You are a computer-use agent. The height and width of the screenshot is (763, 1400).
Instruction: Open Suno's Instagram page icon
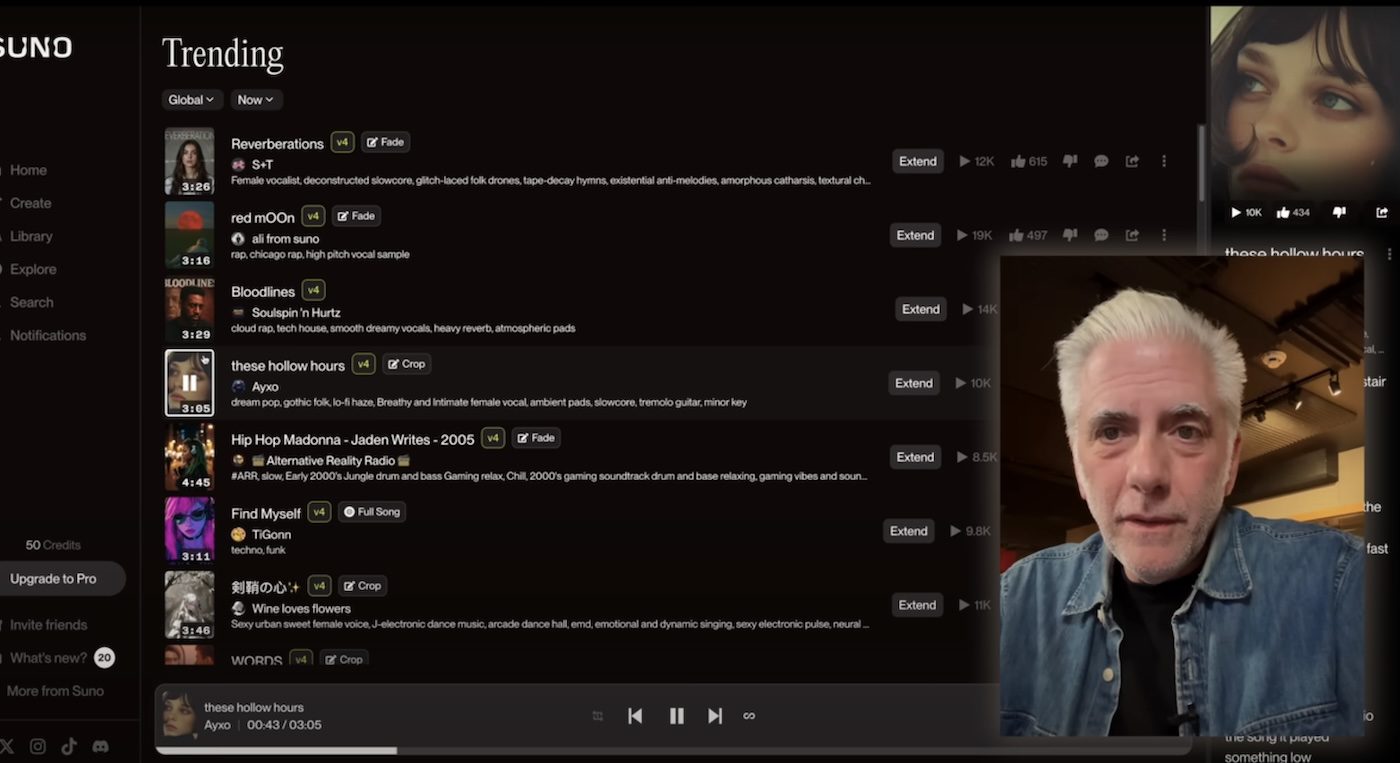tap(38, 746)
